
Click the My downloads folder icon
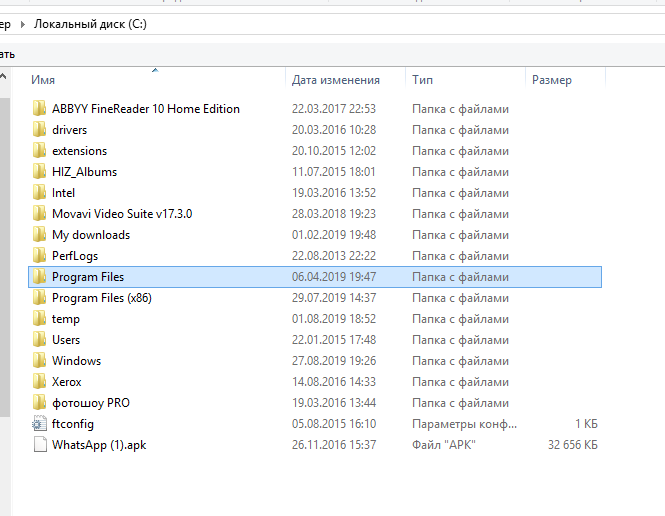[x=39, y=234]
